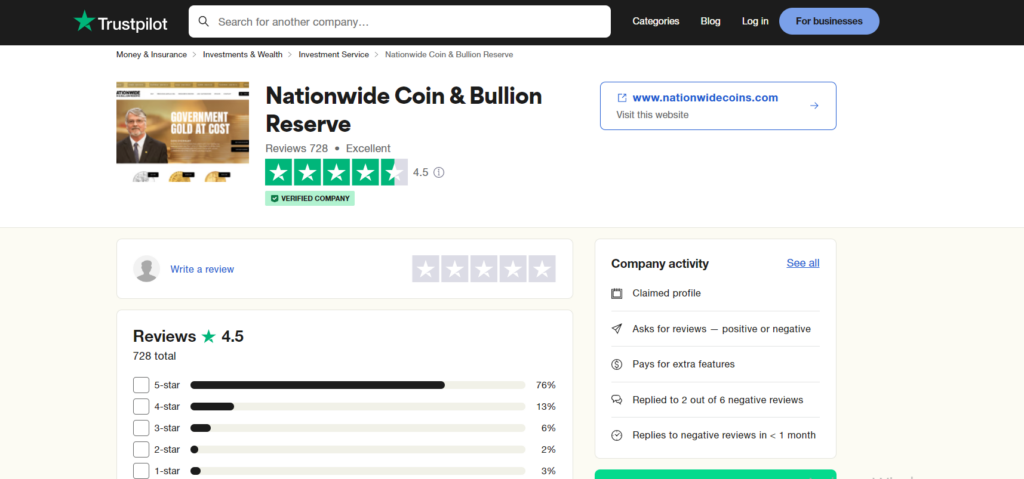Click the VERIFIED COMPANY badge

click(x=310, y=199)
